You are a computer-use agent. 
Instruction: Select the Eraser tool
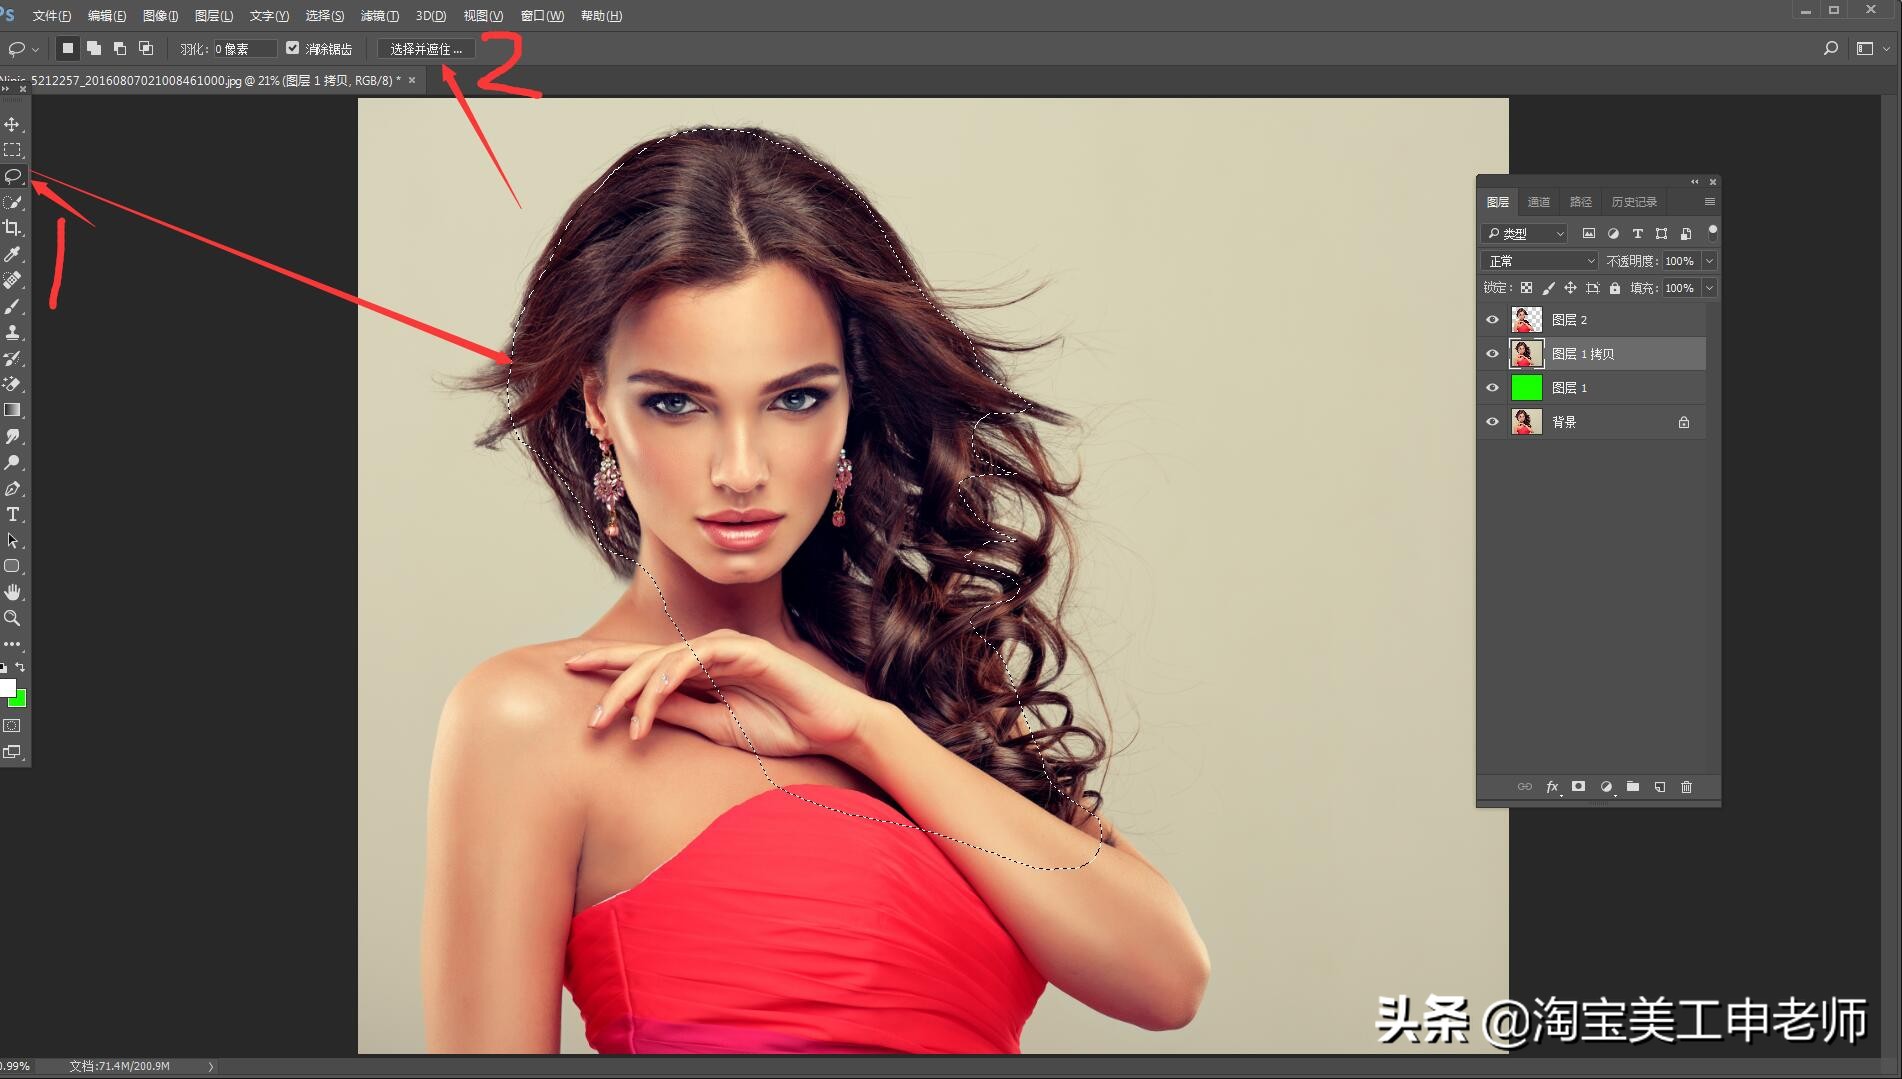pos(12,384)
